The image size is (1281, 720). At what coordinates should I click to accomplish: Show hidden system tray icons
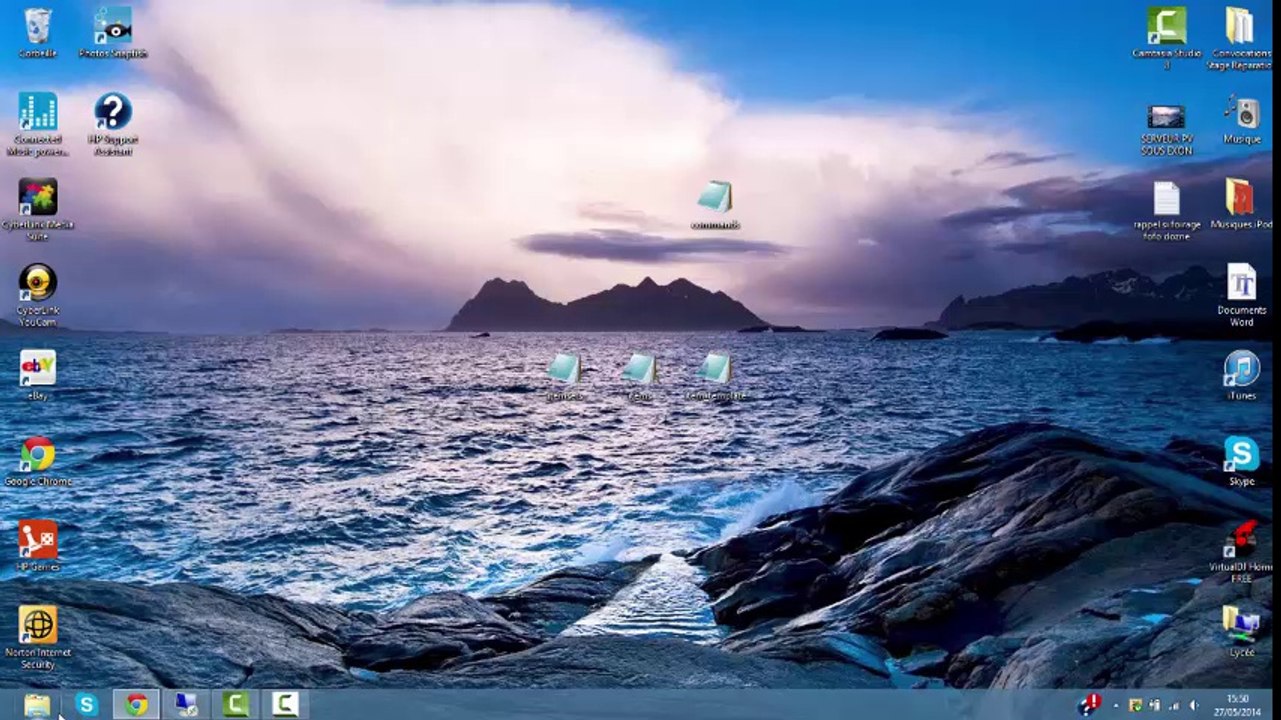(1116, 705)
